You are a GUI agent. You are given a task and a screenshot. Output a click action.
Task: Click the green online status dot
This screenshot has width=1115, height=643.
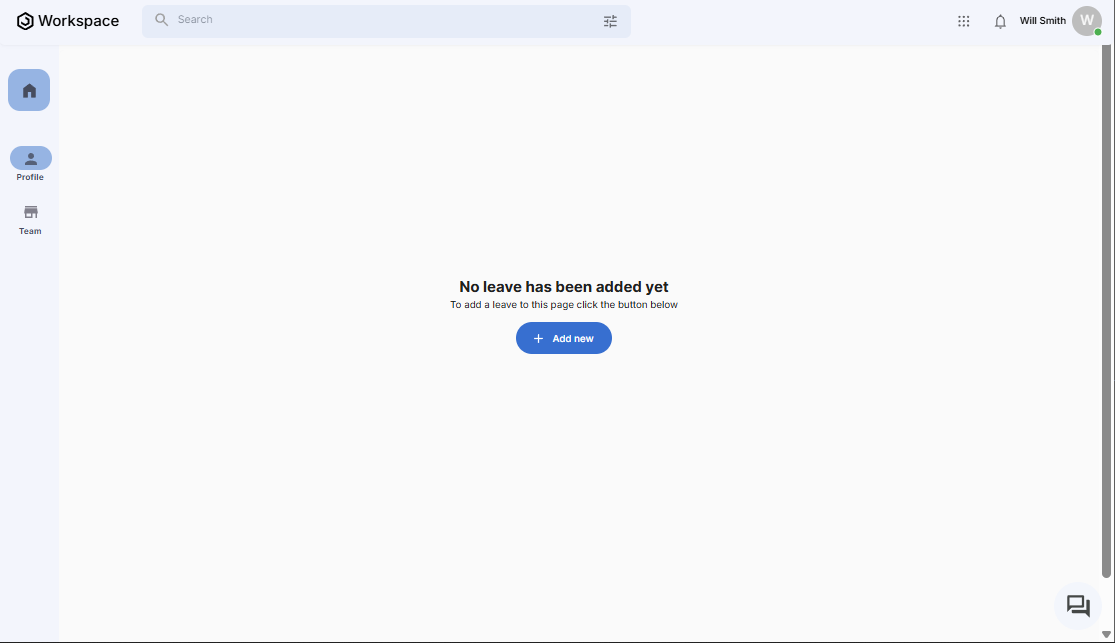(1097, 33)
